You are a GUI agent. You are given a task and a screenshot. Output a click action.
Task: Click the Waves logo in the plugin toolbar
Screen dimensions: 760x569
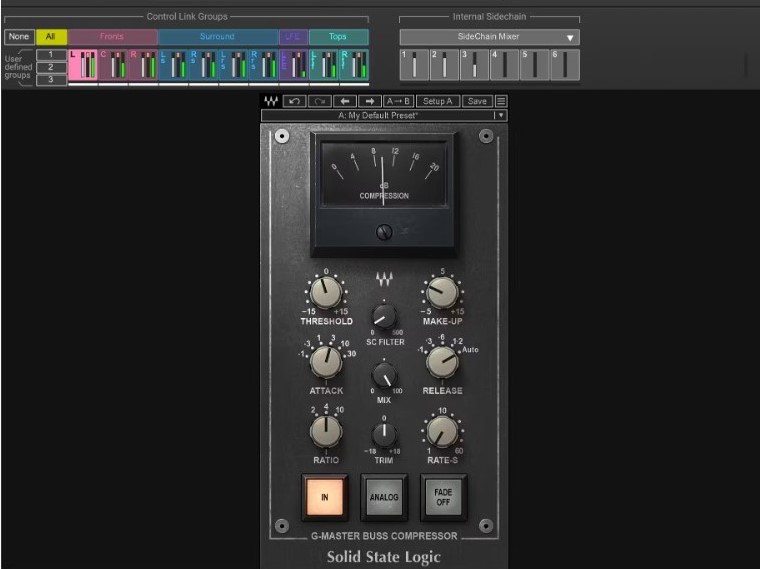point(271,101)
